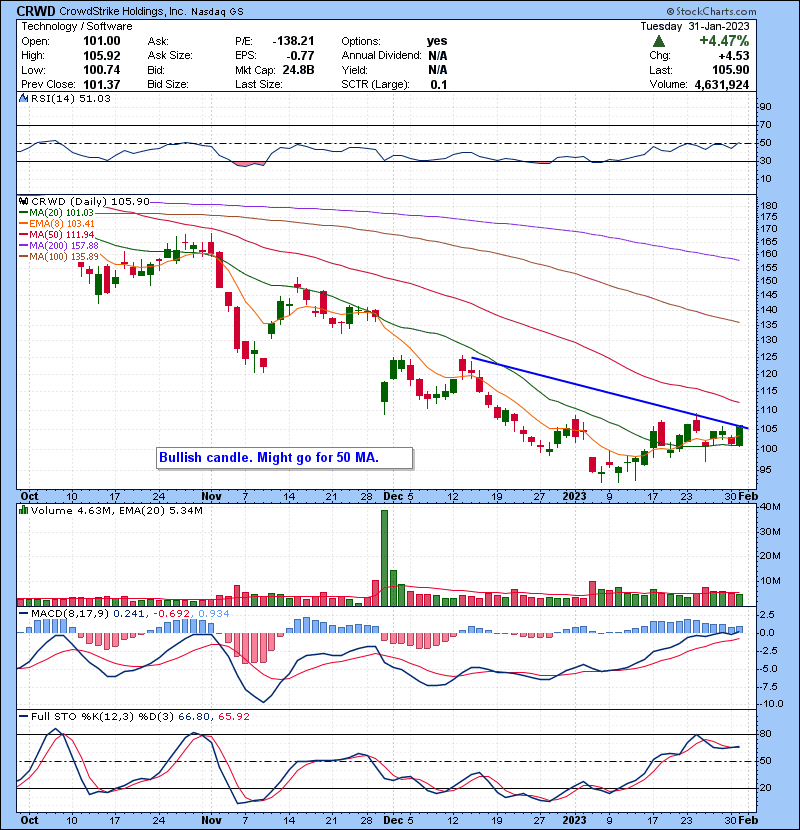Click the tallest green volume bar in early December
This screenshot has height=830, width=800.
pyautogui.click(x=384, y=558)
